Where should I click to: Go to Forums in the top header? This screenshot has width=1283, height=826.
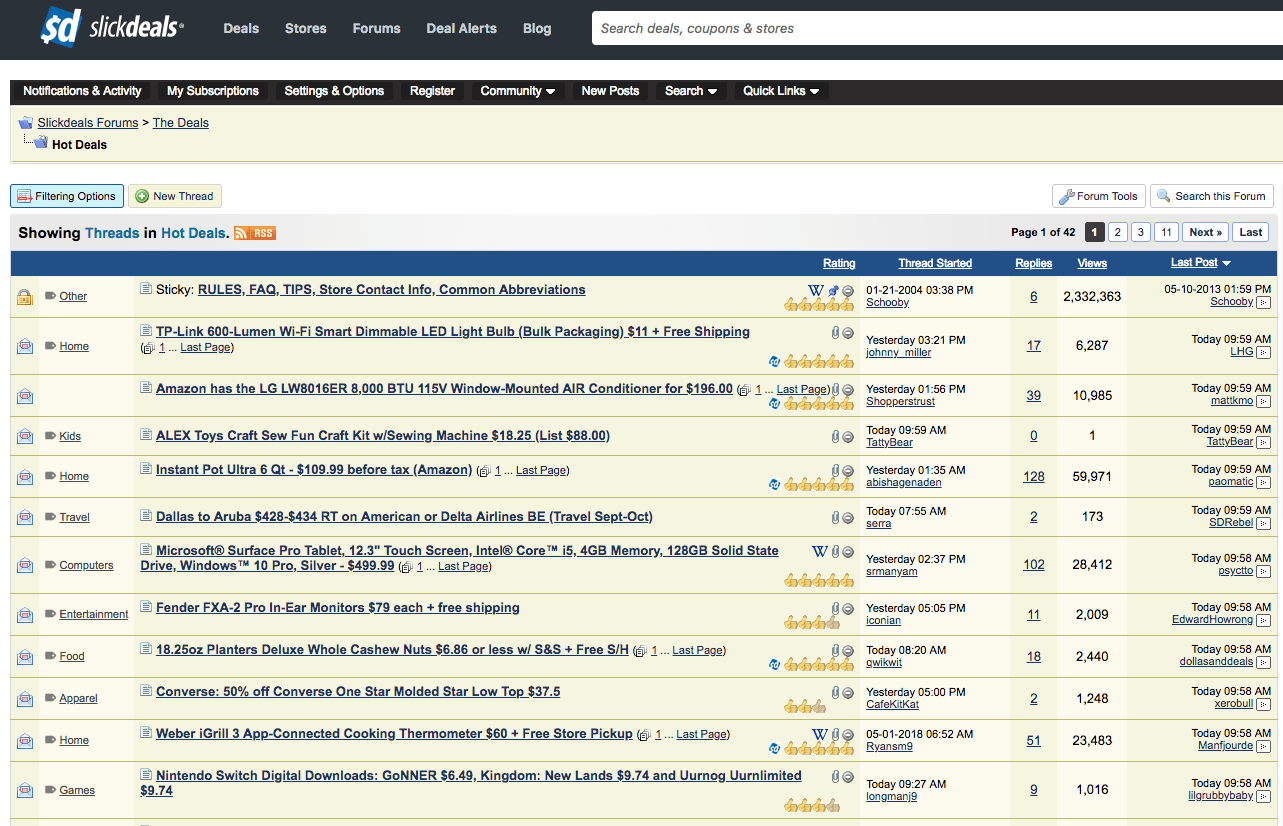(x=376, y=28)
